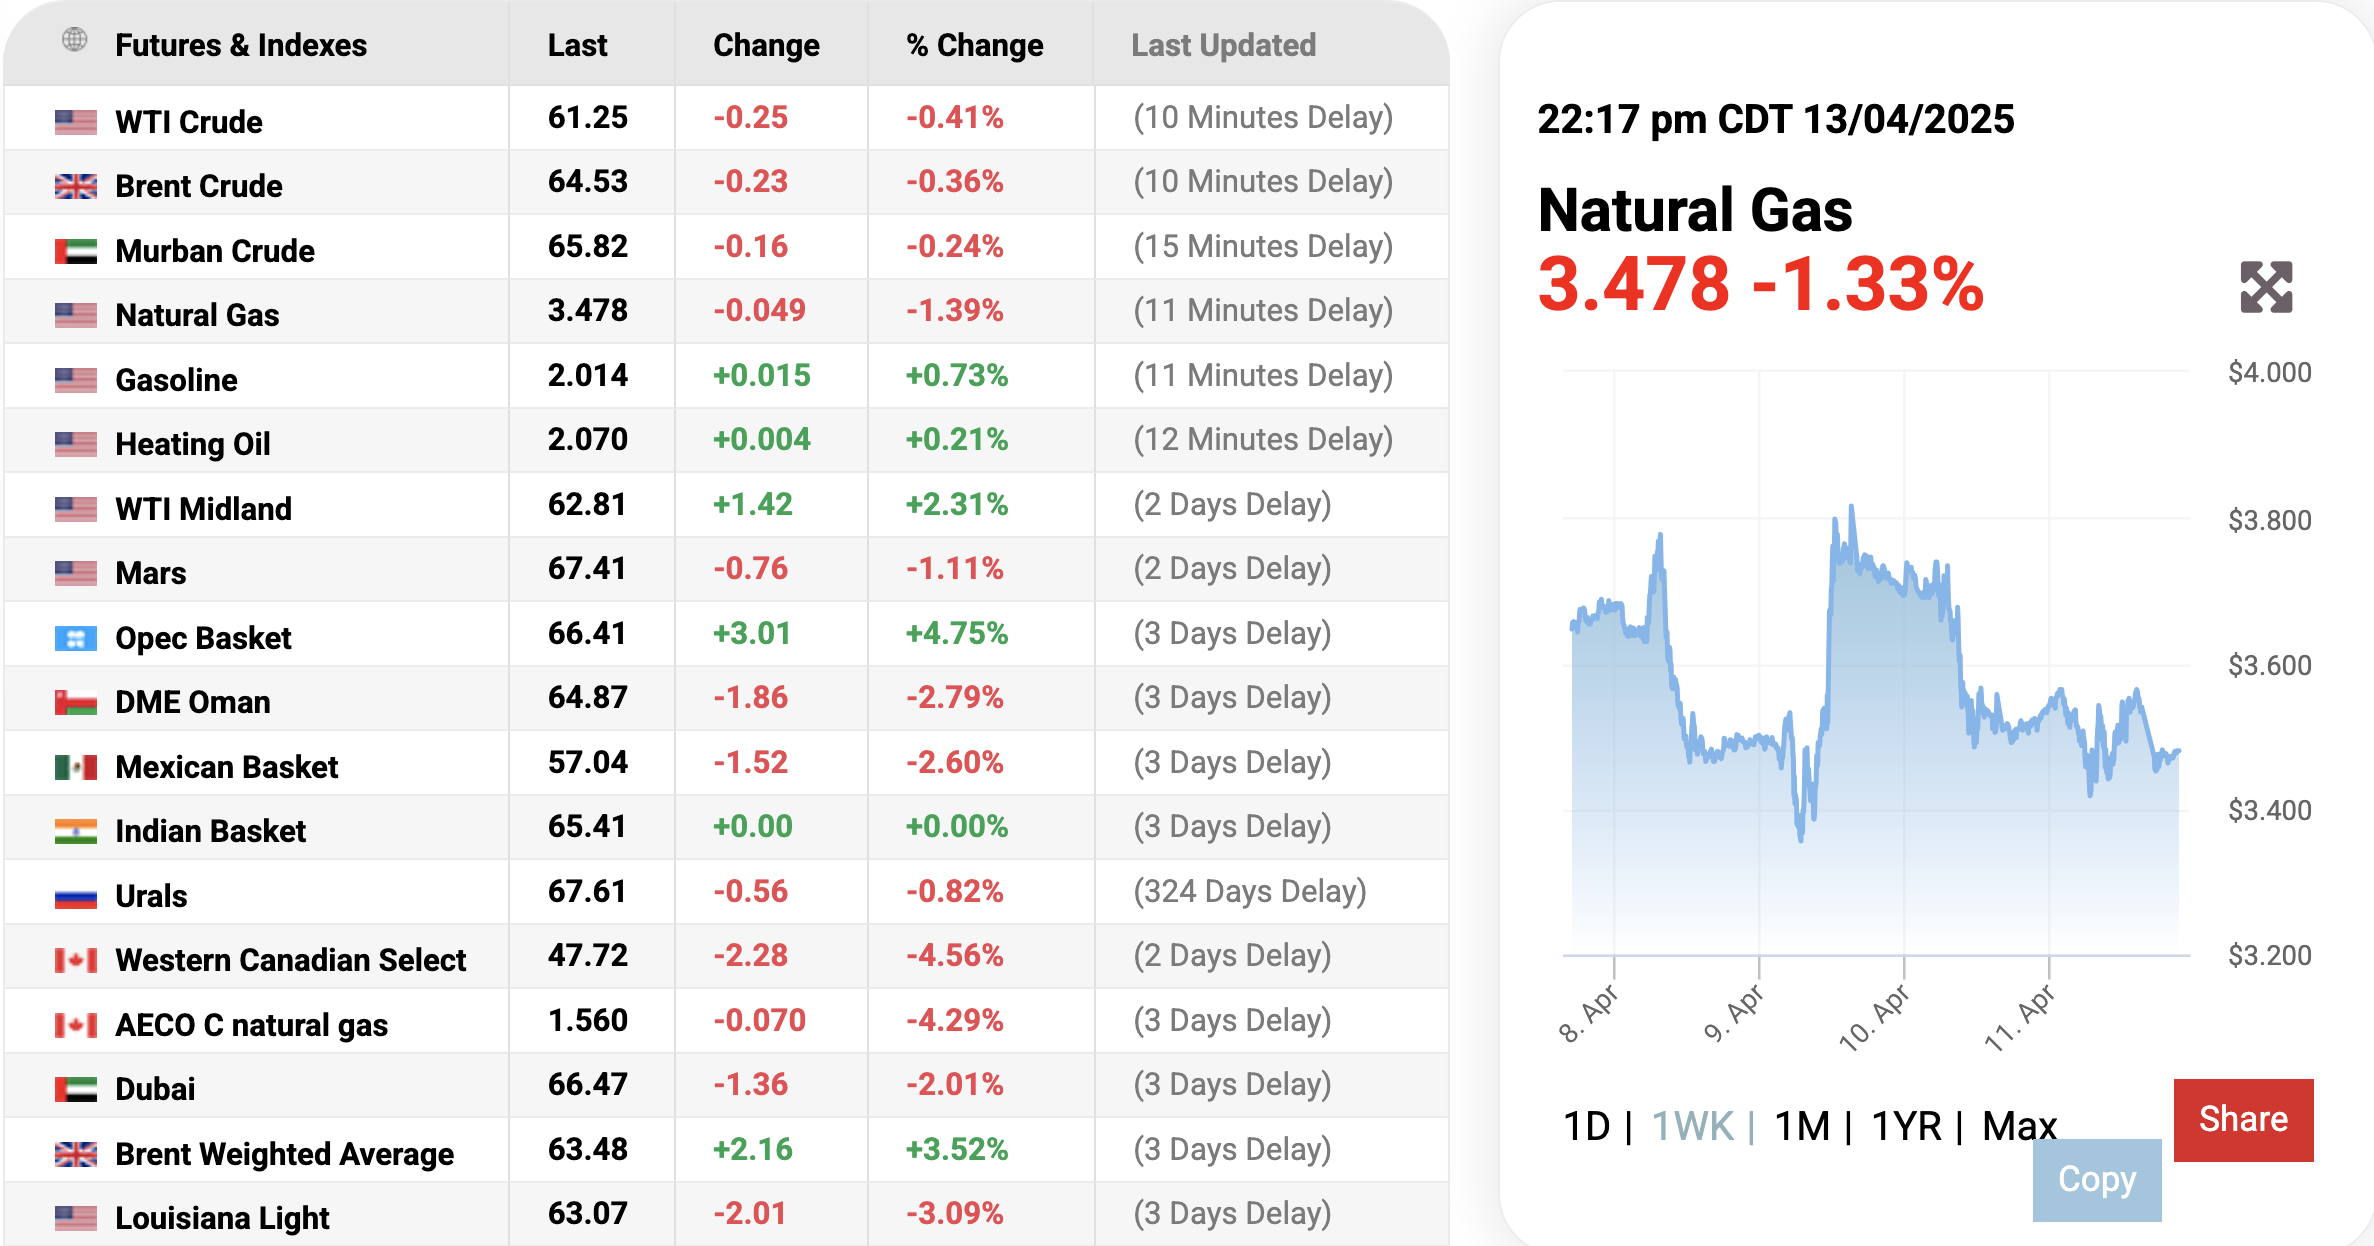Click the UAE flag next to Murban Crude
The height and width of the screenshot is (1246, 2374).
click(76, 251)
